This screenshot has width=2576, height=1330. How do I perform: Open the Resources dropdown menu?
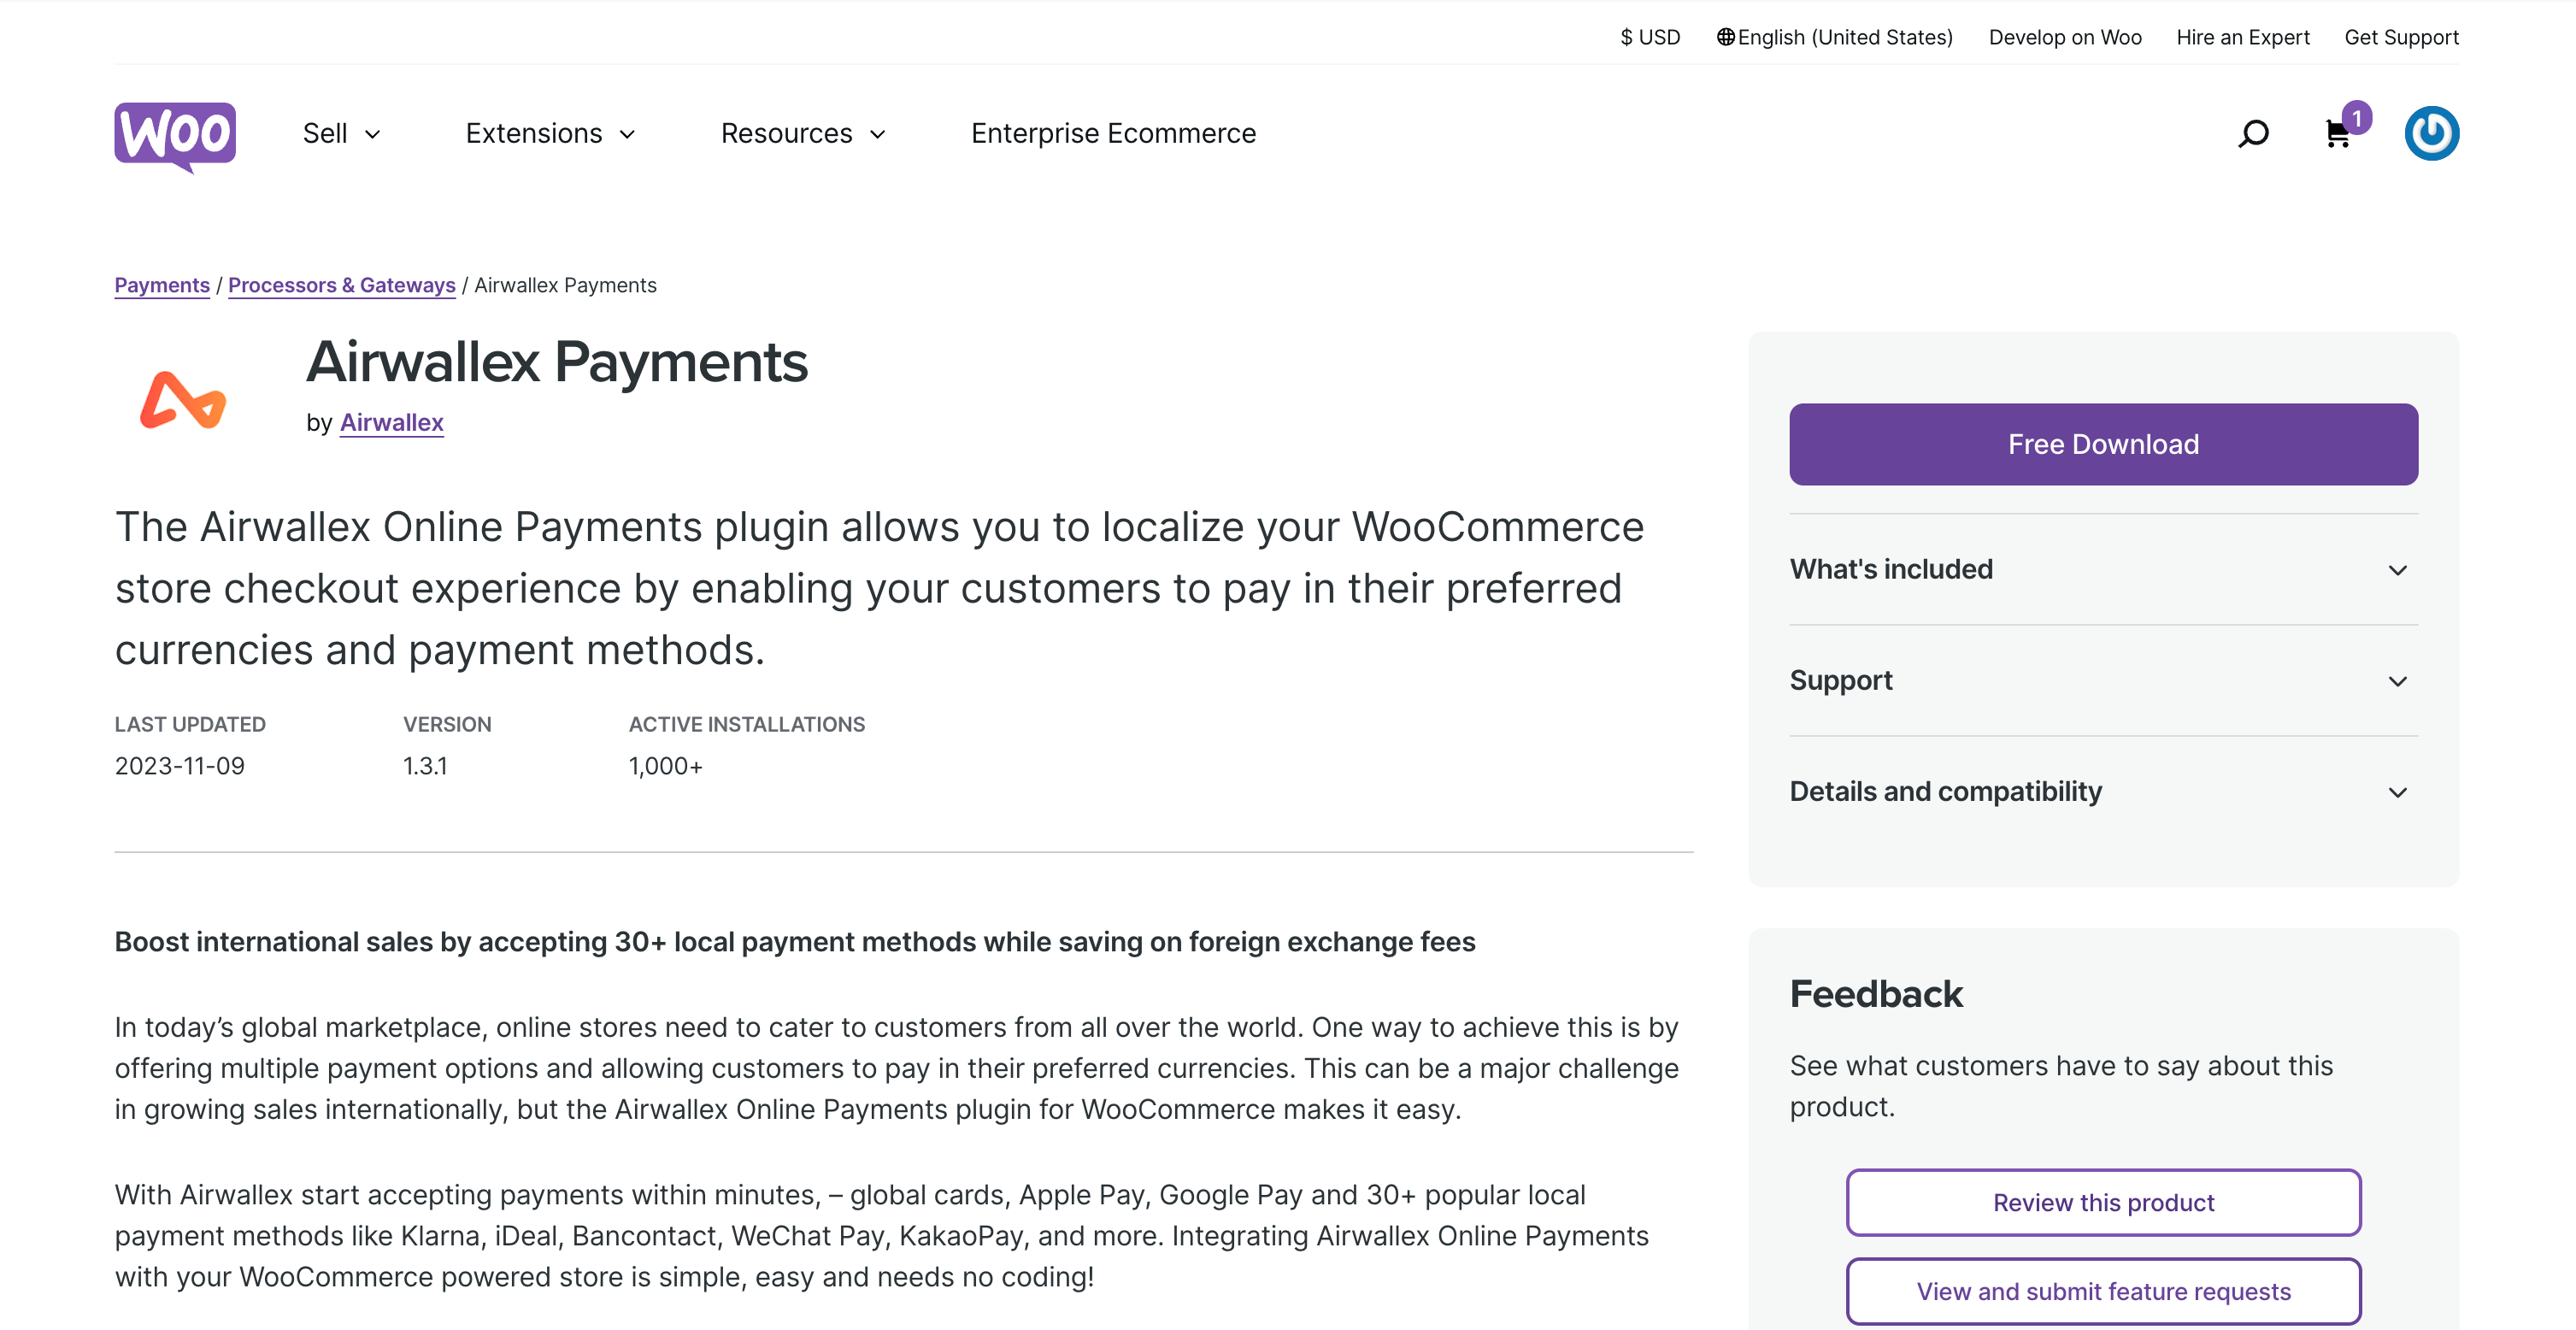tap(803, 134)
